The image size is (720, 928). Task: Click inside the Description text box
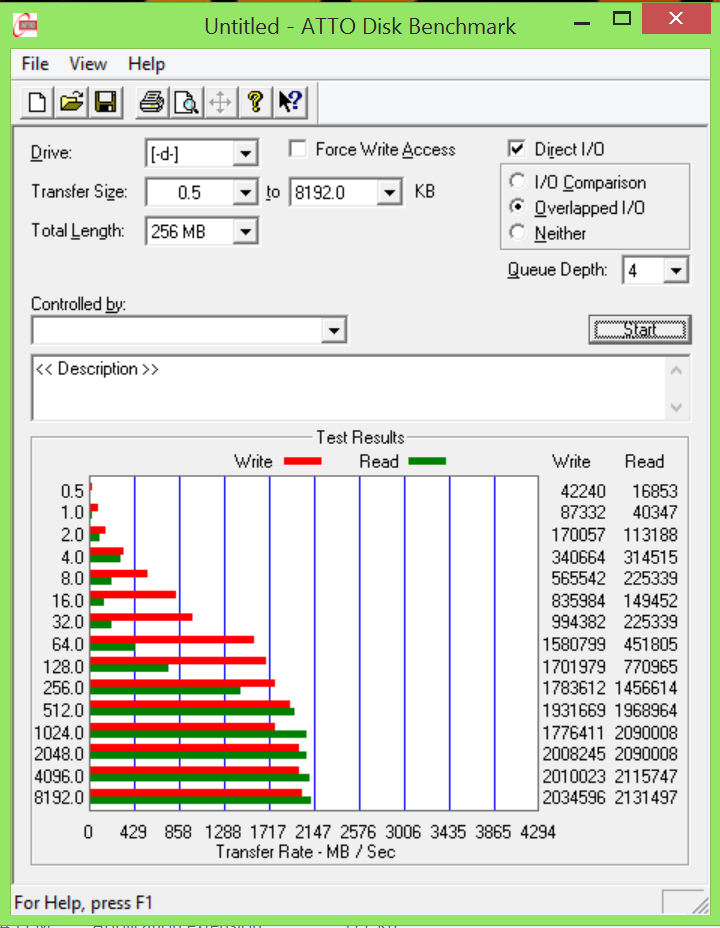pyautogui.click(x=349, y=388)
